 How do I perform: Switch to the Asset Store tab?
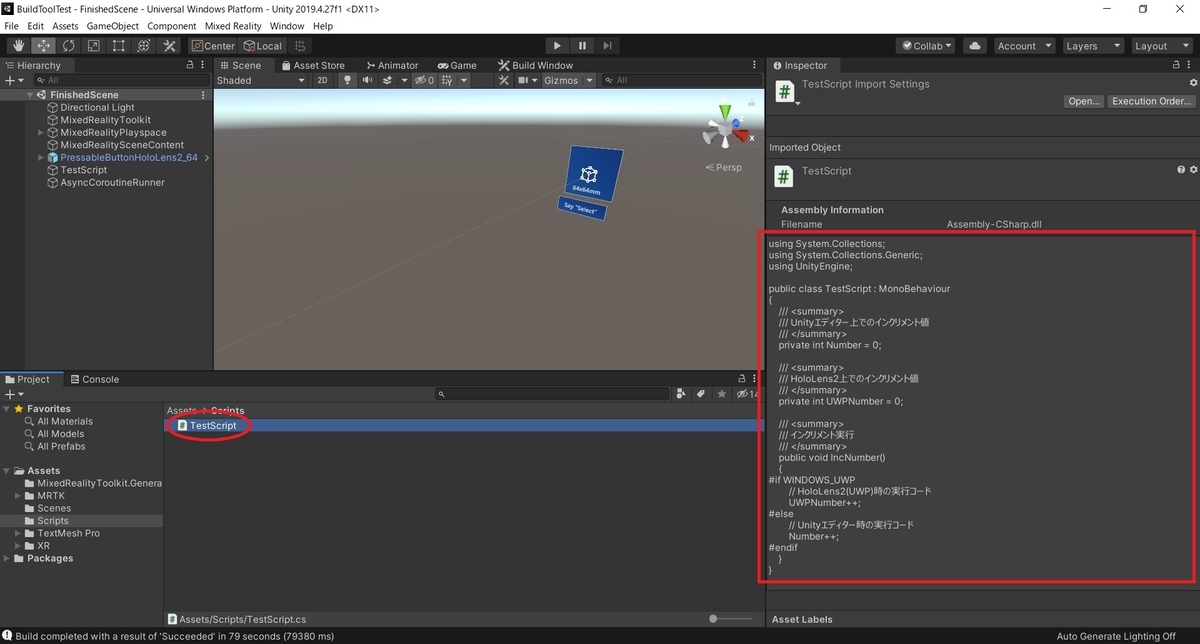(312, 65)
